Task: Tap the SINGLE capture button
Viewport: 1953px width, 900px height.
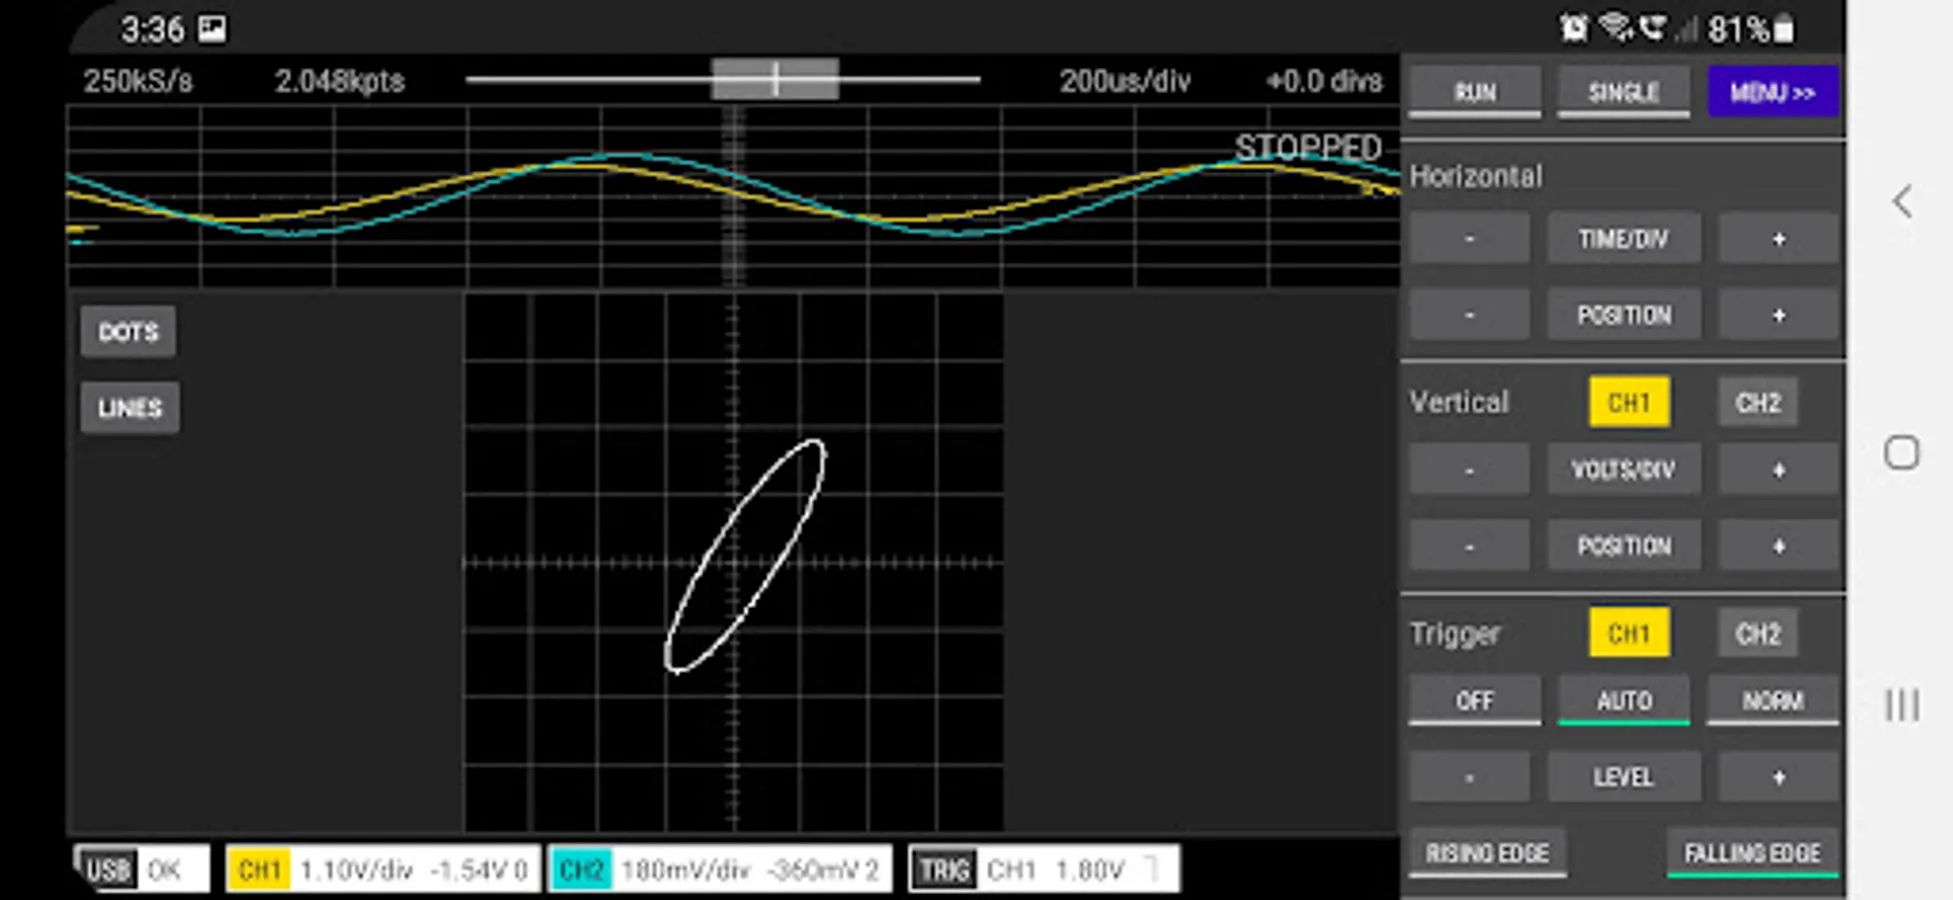Action: 1623,92
